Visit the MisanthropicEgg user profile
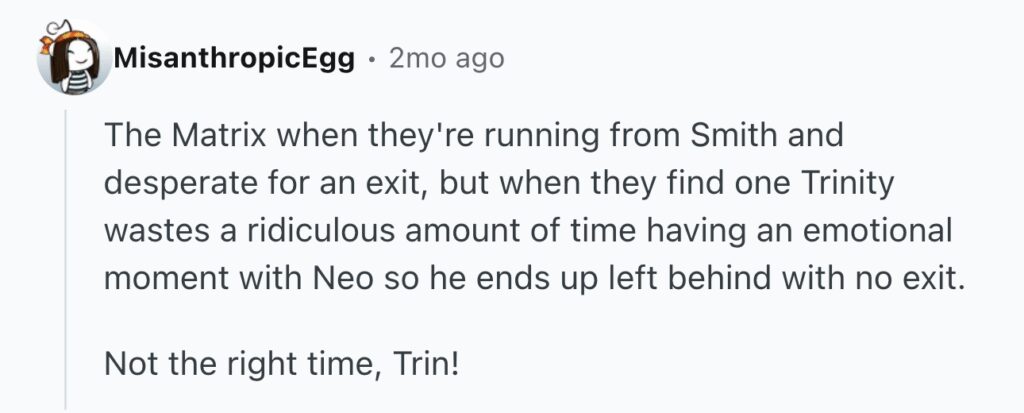 234,59
